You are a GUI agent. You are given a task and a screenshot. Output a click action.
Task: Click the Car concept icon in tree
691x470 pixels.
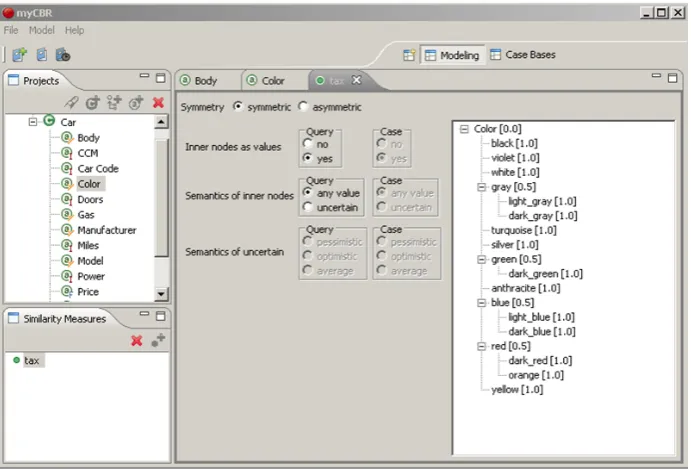pyautogui.click(x=49, y=121)
